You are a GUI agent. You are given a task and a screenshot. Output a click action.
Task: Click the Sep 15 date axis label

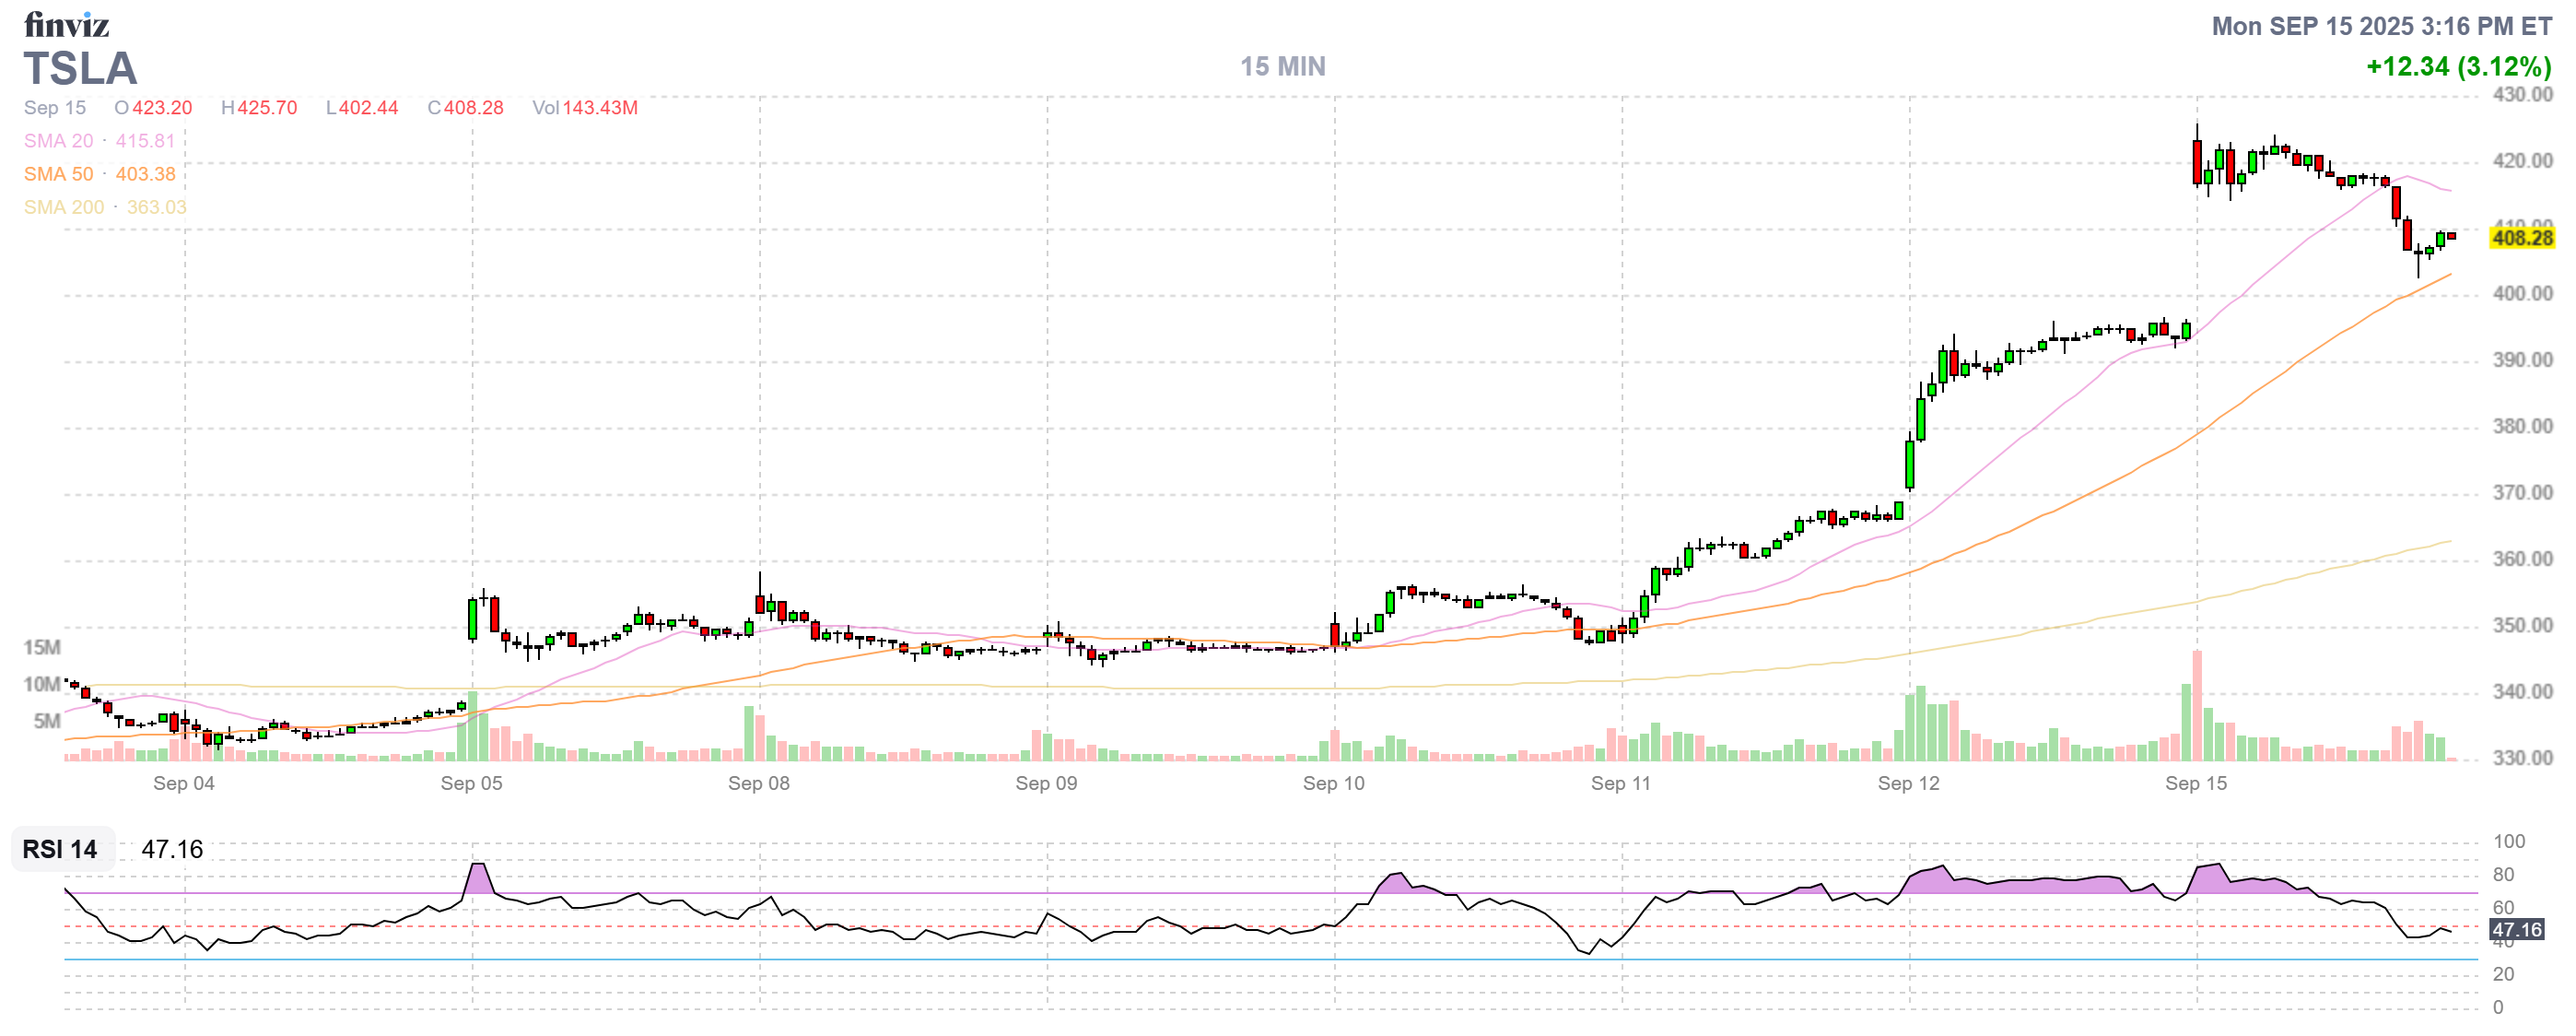[2195, 783]
